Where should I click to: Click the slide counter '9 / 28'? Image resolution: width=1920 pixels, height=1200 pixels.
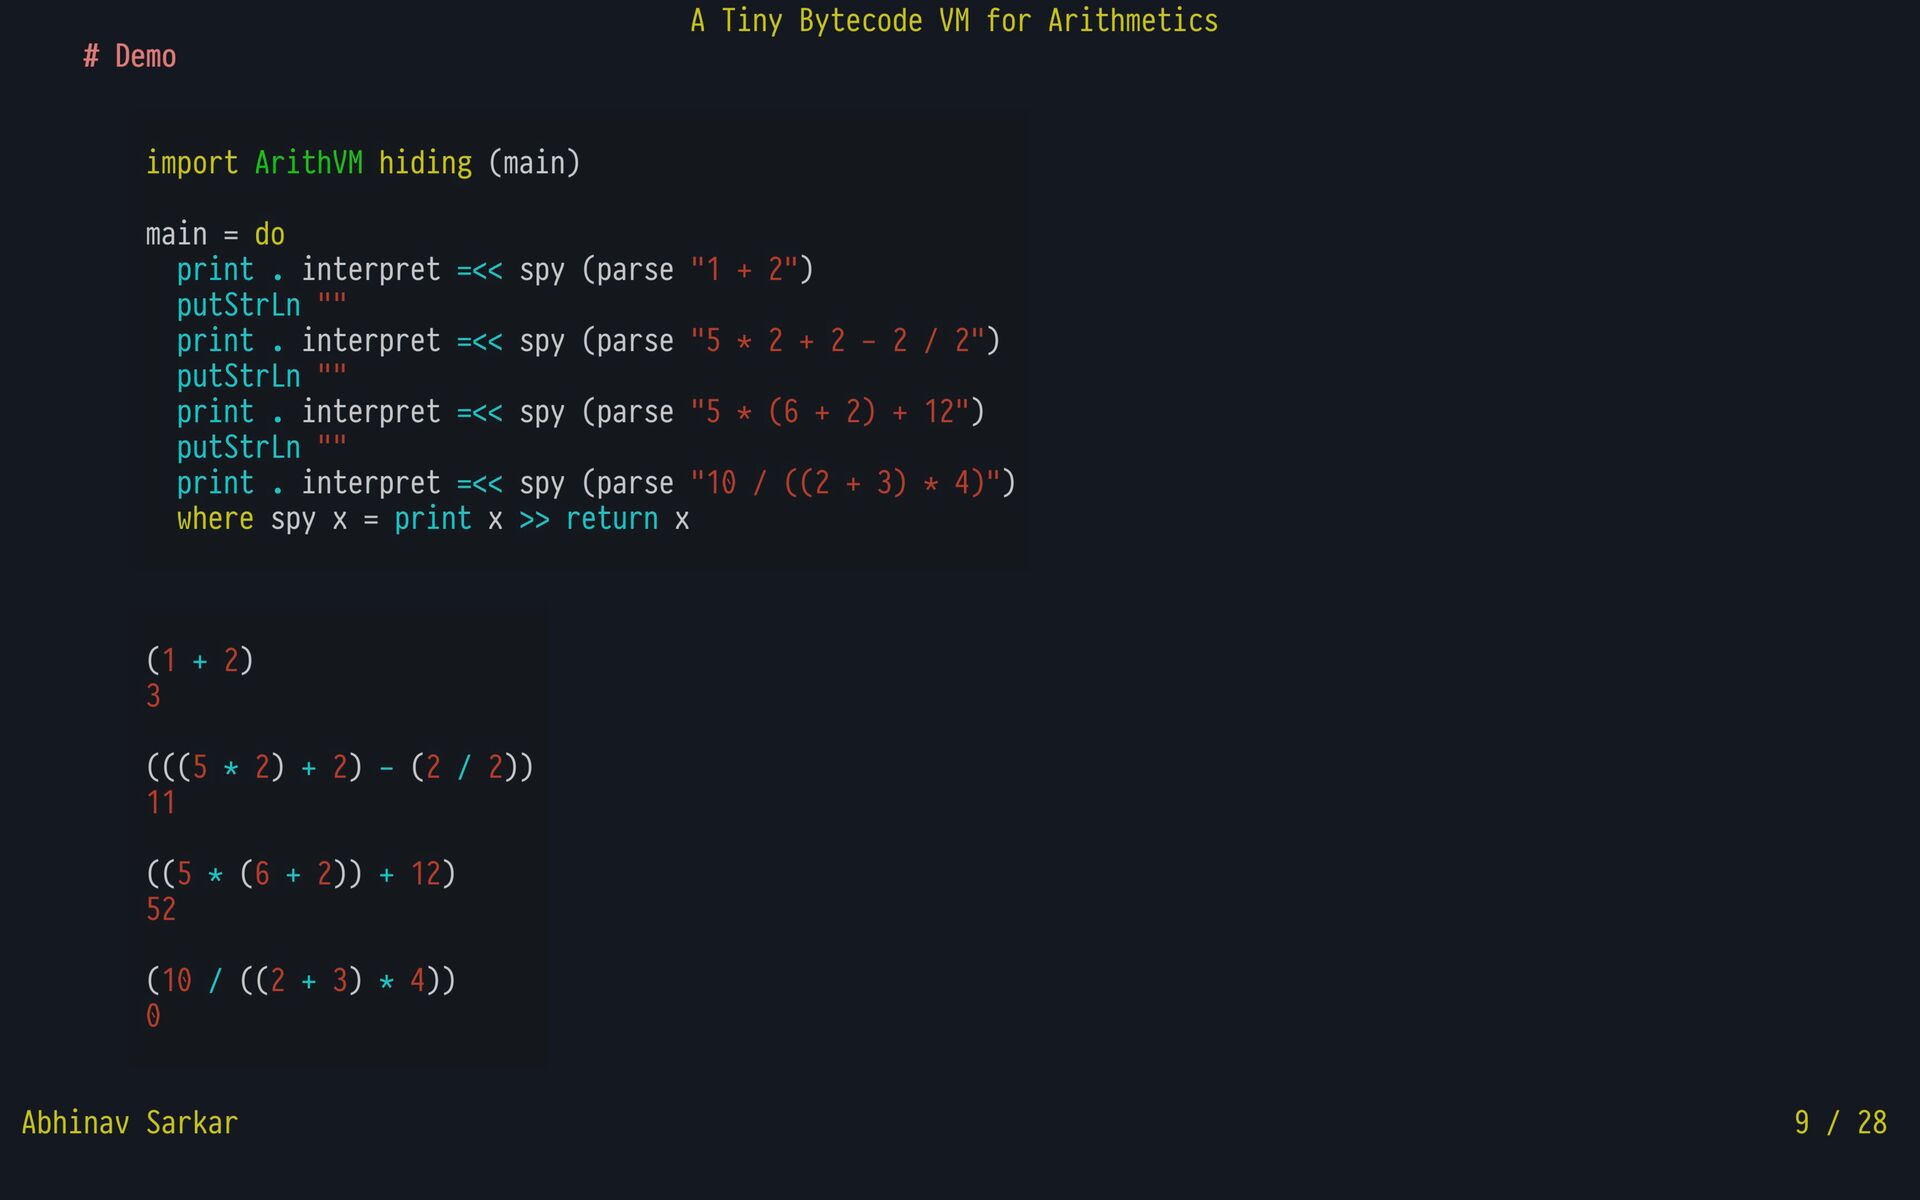(1840, 1123)
